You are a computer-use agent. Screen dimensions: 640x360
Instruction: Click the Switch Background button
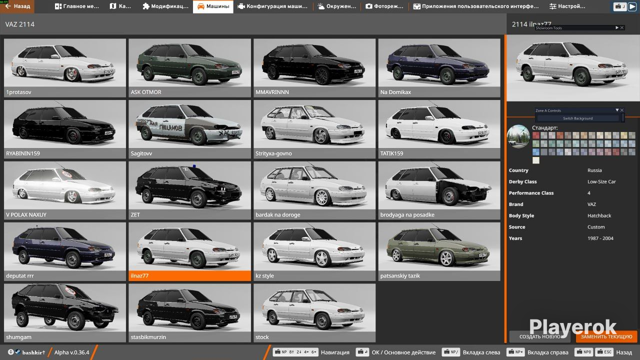click(x=578, y=118)
